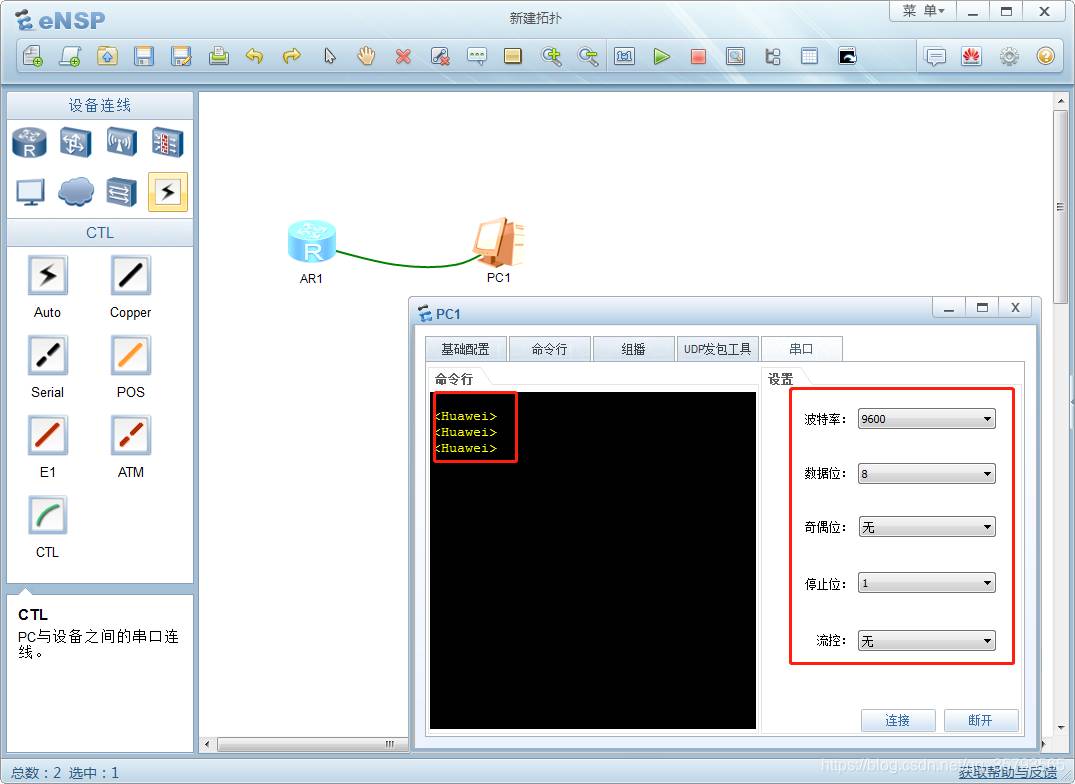Click inside the black serial terminal area
Image resolution: width=1075 pixels, height=784 pixels.
pos(593,560)
